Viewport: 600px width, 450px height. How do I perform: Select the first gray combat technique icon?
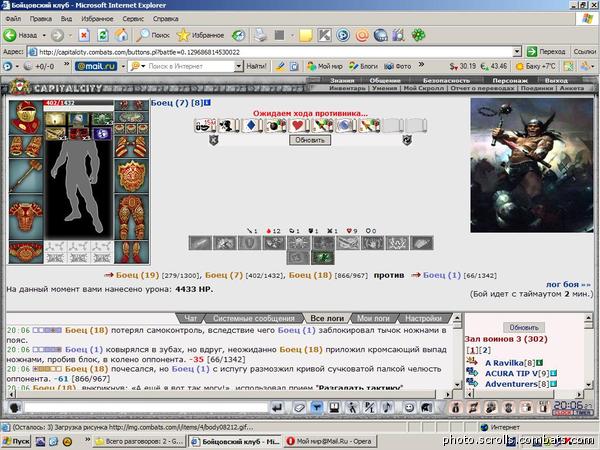(200, 243)
